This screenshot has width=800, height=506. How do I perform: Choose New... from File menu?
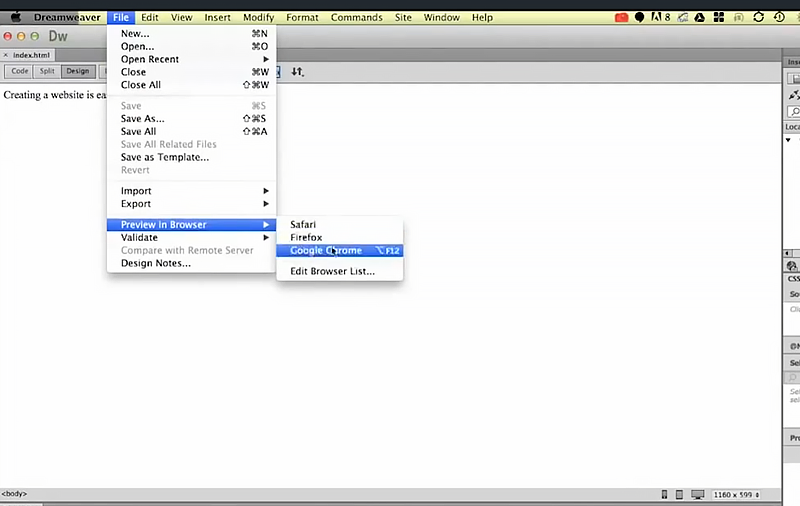[x=192, y=34]
